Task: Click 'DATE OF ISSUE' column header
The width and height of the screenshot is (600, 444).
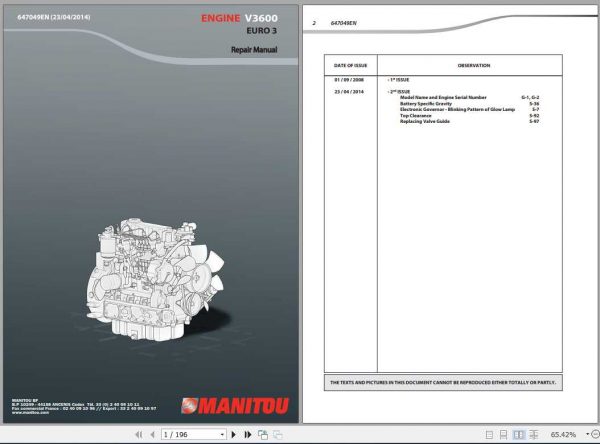Action: pyautogui.click(x=350, y=65)
